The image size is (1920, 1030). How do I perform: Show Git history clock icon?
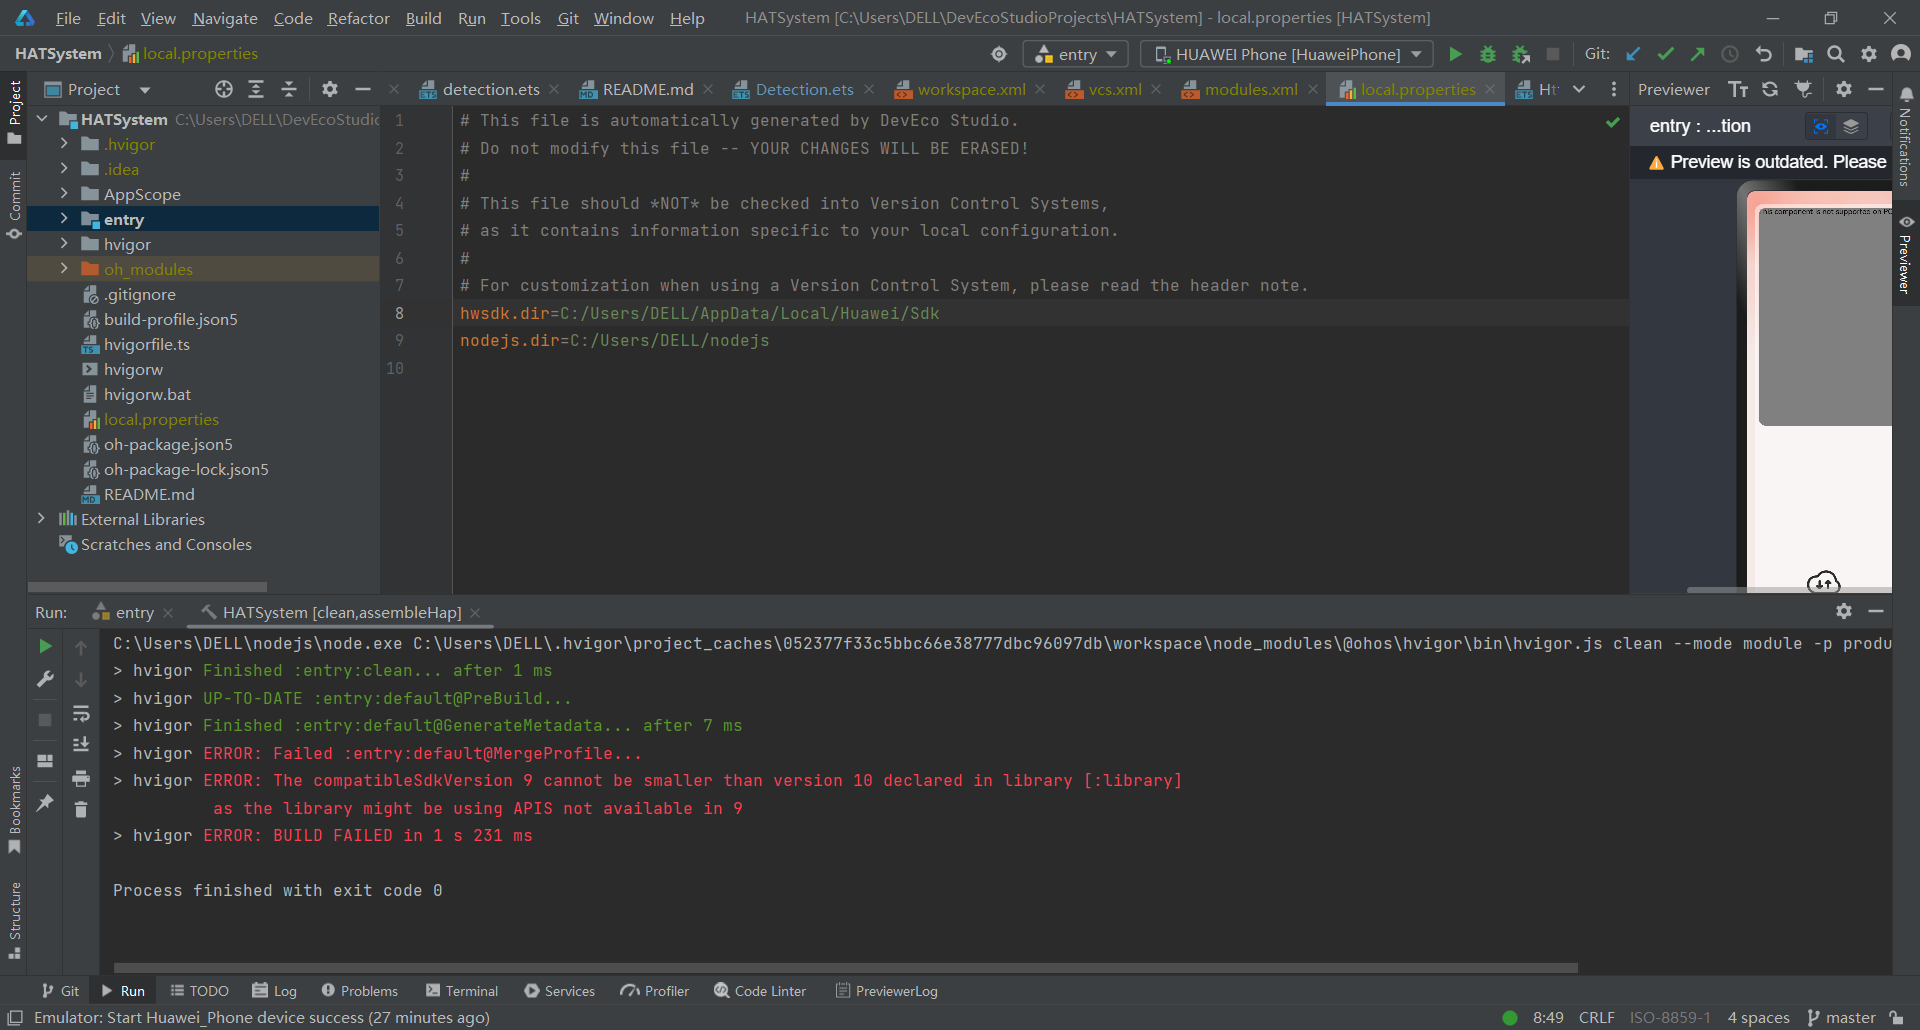point(1730,54)
